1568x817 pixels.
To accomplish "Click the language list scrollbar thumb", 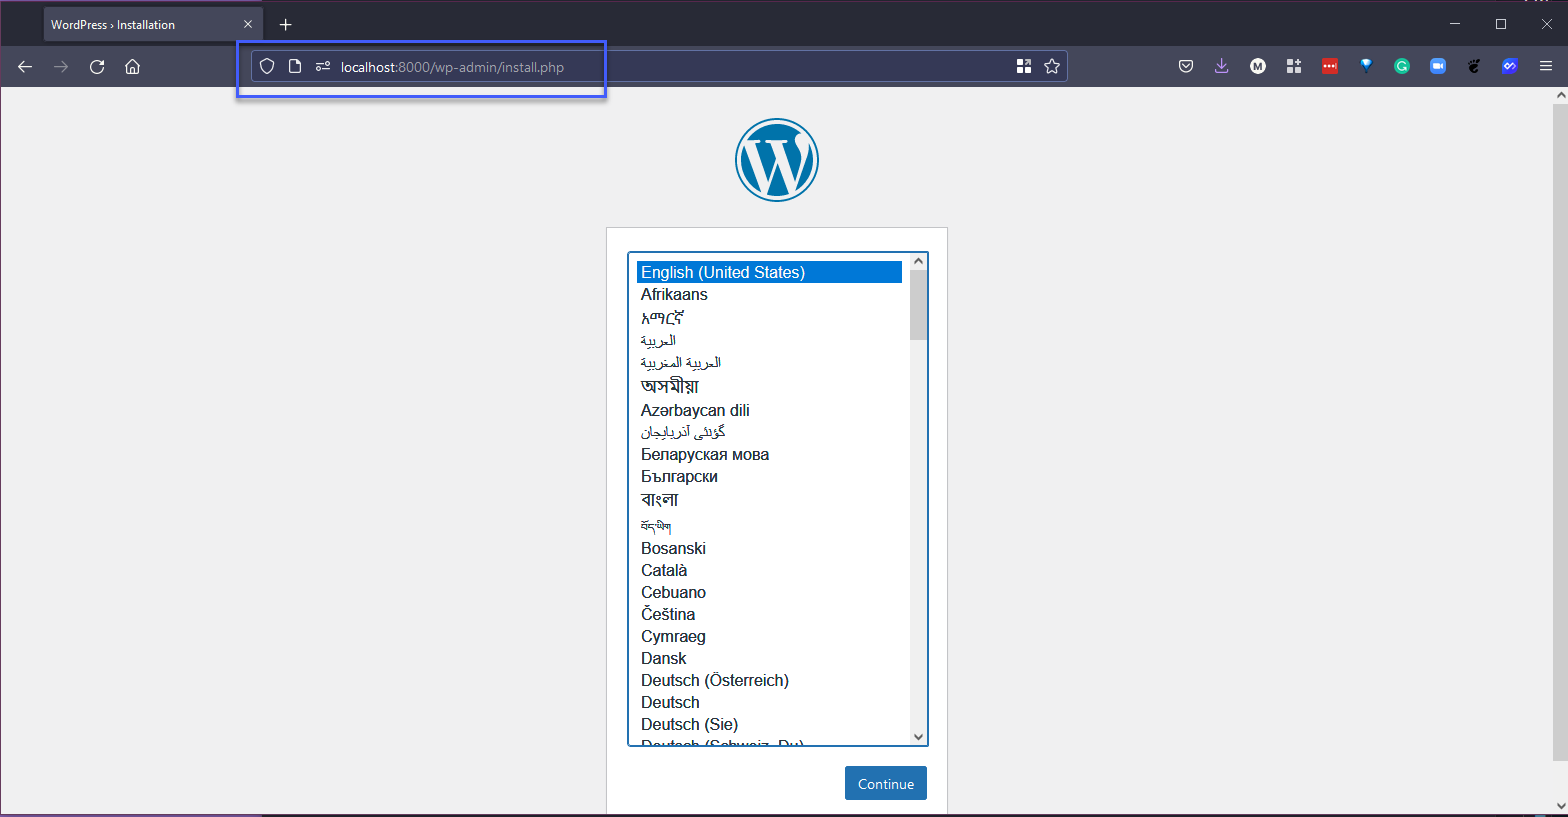I will (x=918, y=305).
